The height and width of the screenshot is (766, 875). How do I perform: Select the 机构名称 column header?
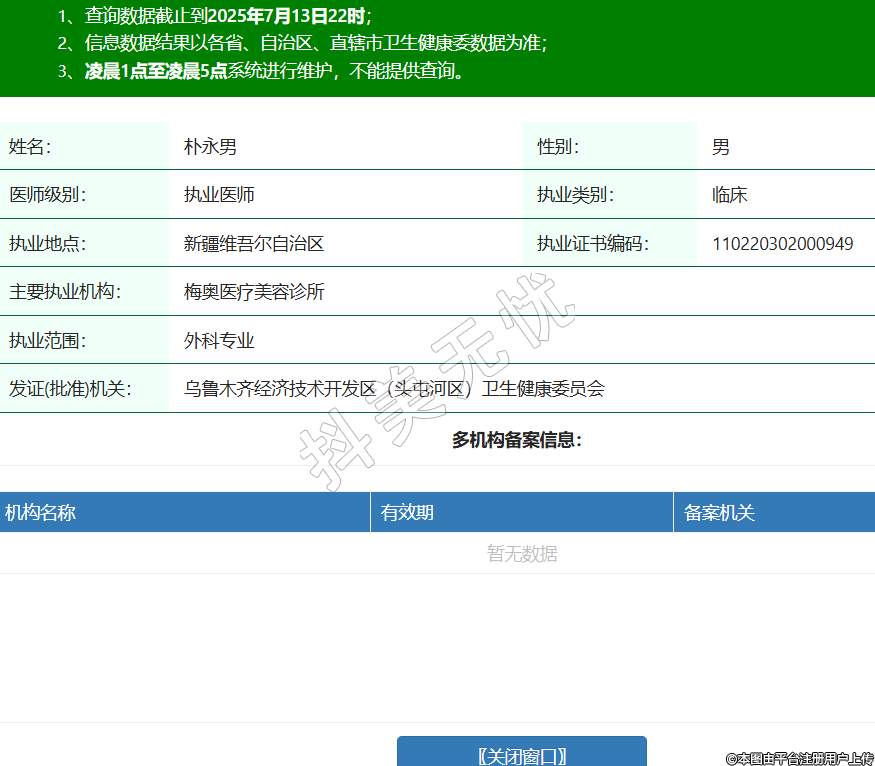point(40,513)
